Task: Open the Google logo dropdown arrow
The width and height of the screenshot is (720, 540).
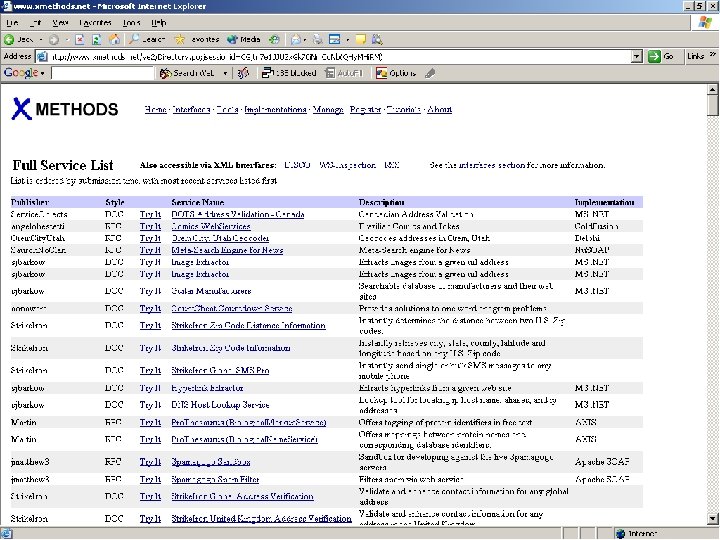Action: pyautogui.click(x=43, y=73)
